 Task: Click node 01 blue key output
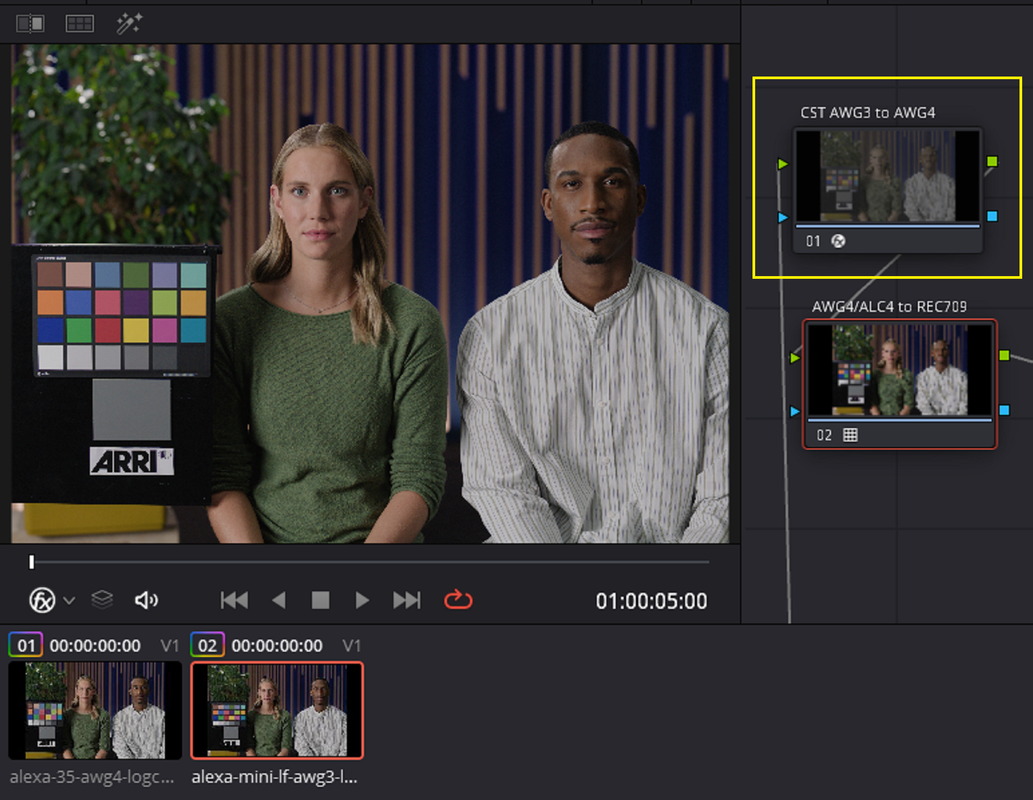pyautogui.click(x=992, y=216)
